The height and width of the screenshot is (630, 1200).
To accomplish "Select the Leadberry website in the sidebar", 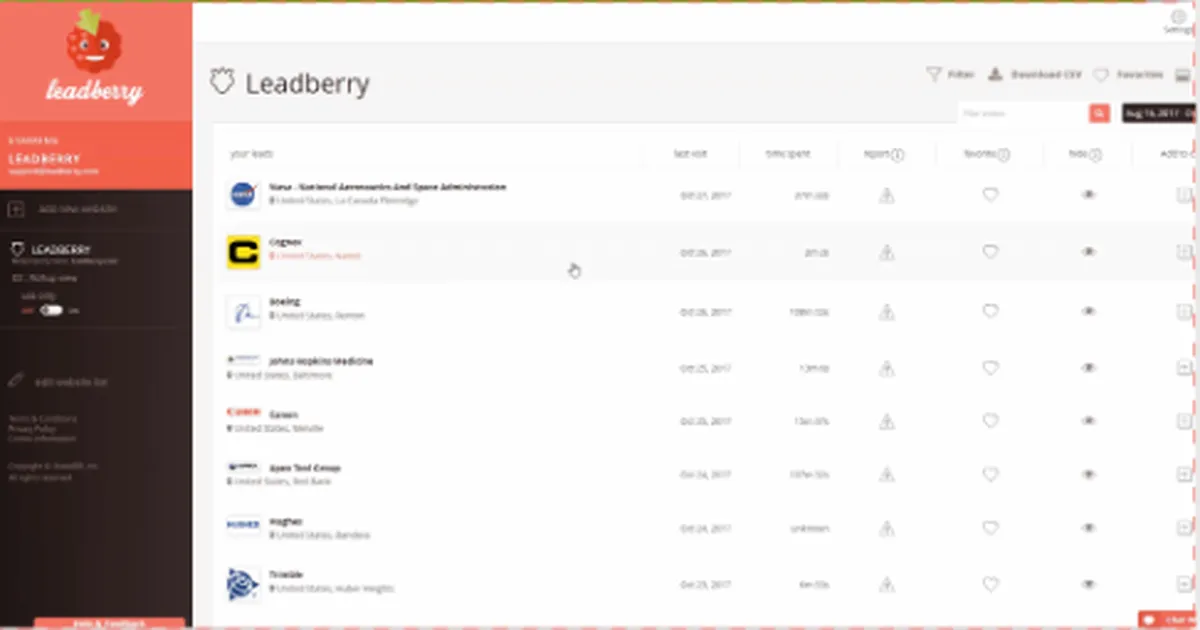I will [61, 249].
